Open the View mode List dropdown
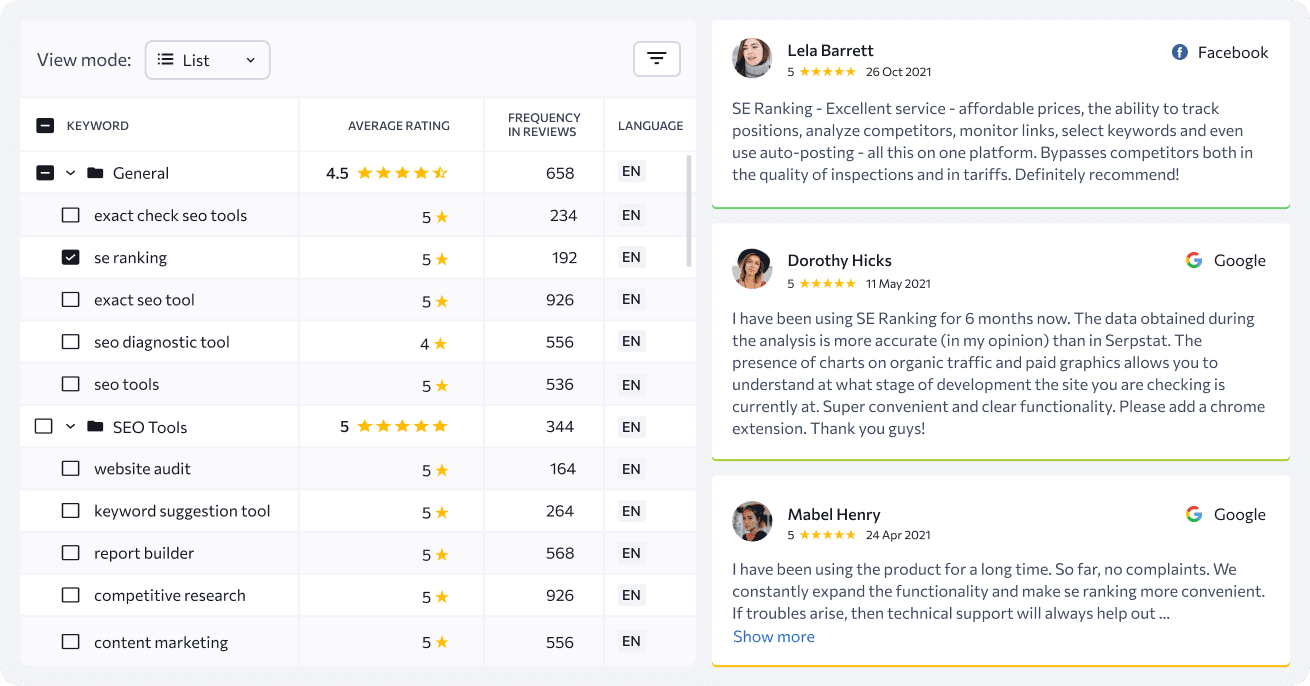 coord(208,60)
